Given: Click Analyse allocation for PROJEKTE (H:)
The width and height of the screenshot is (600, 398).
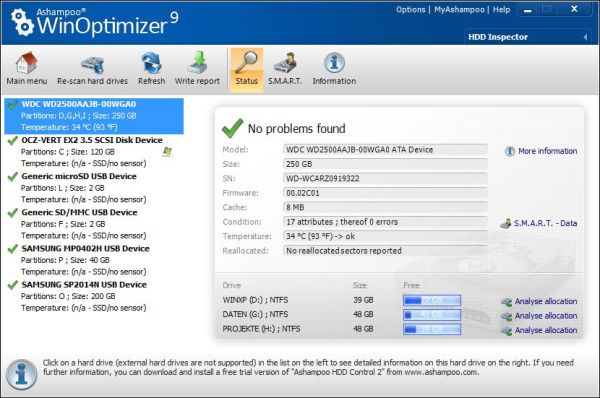Looking at the screenshot, I should pyautogui.click(x=546, y=330).
